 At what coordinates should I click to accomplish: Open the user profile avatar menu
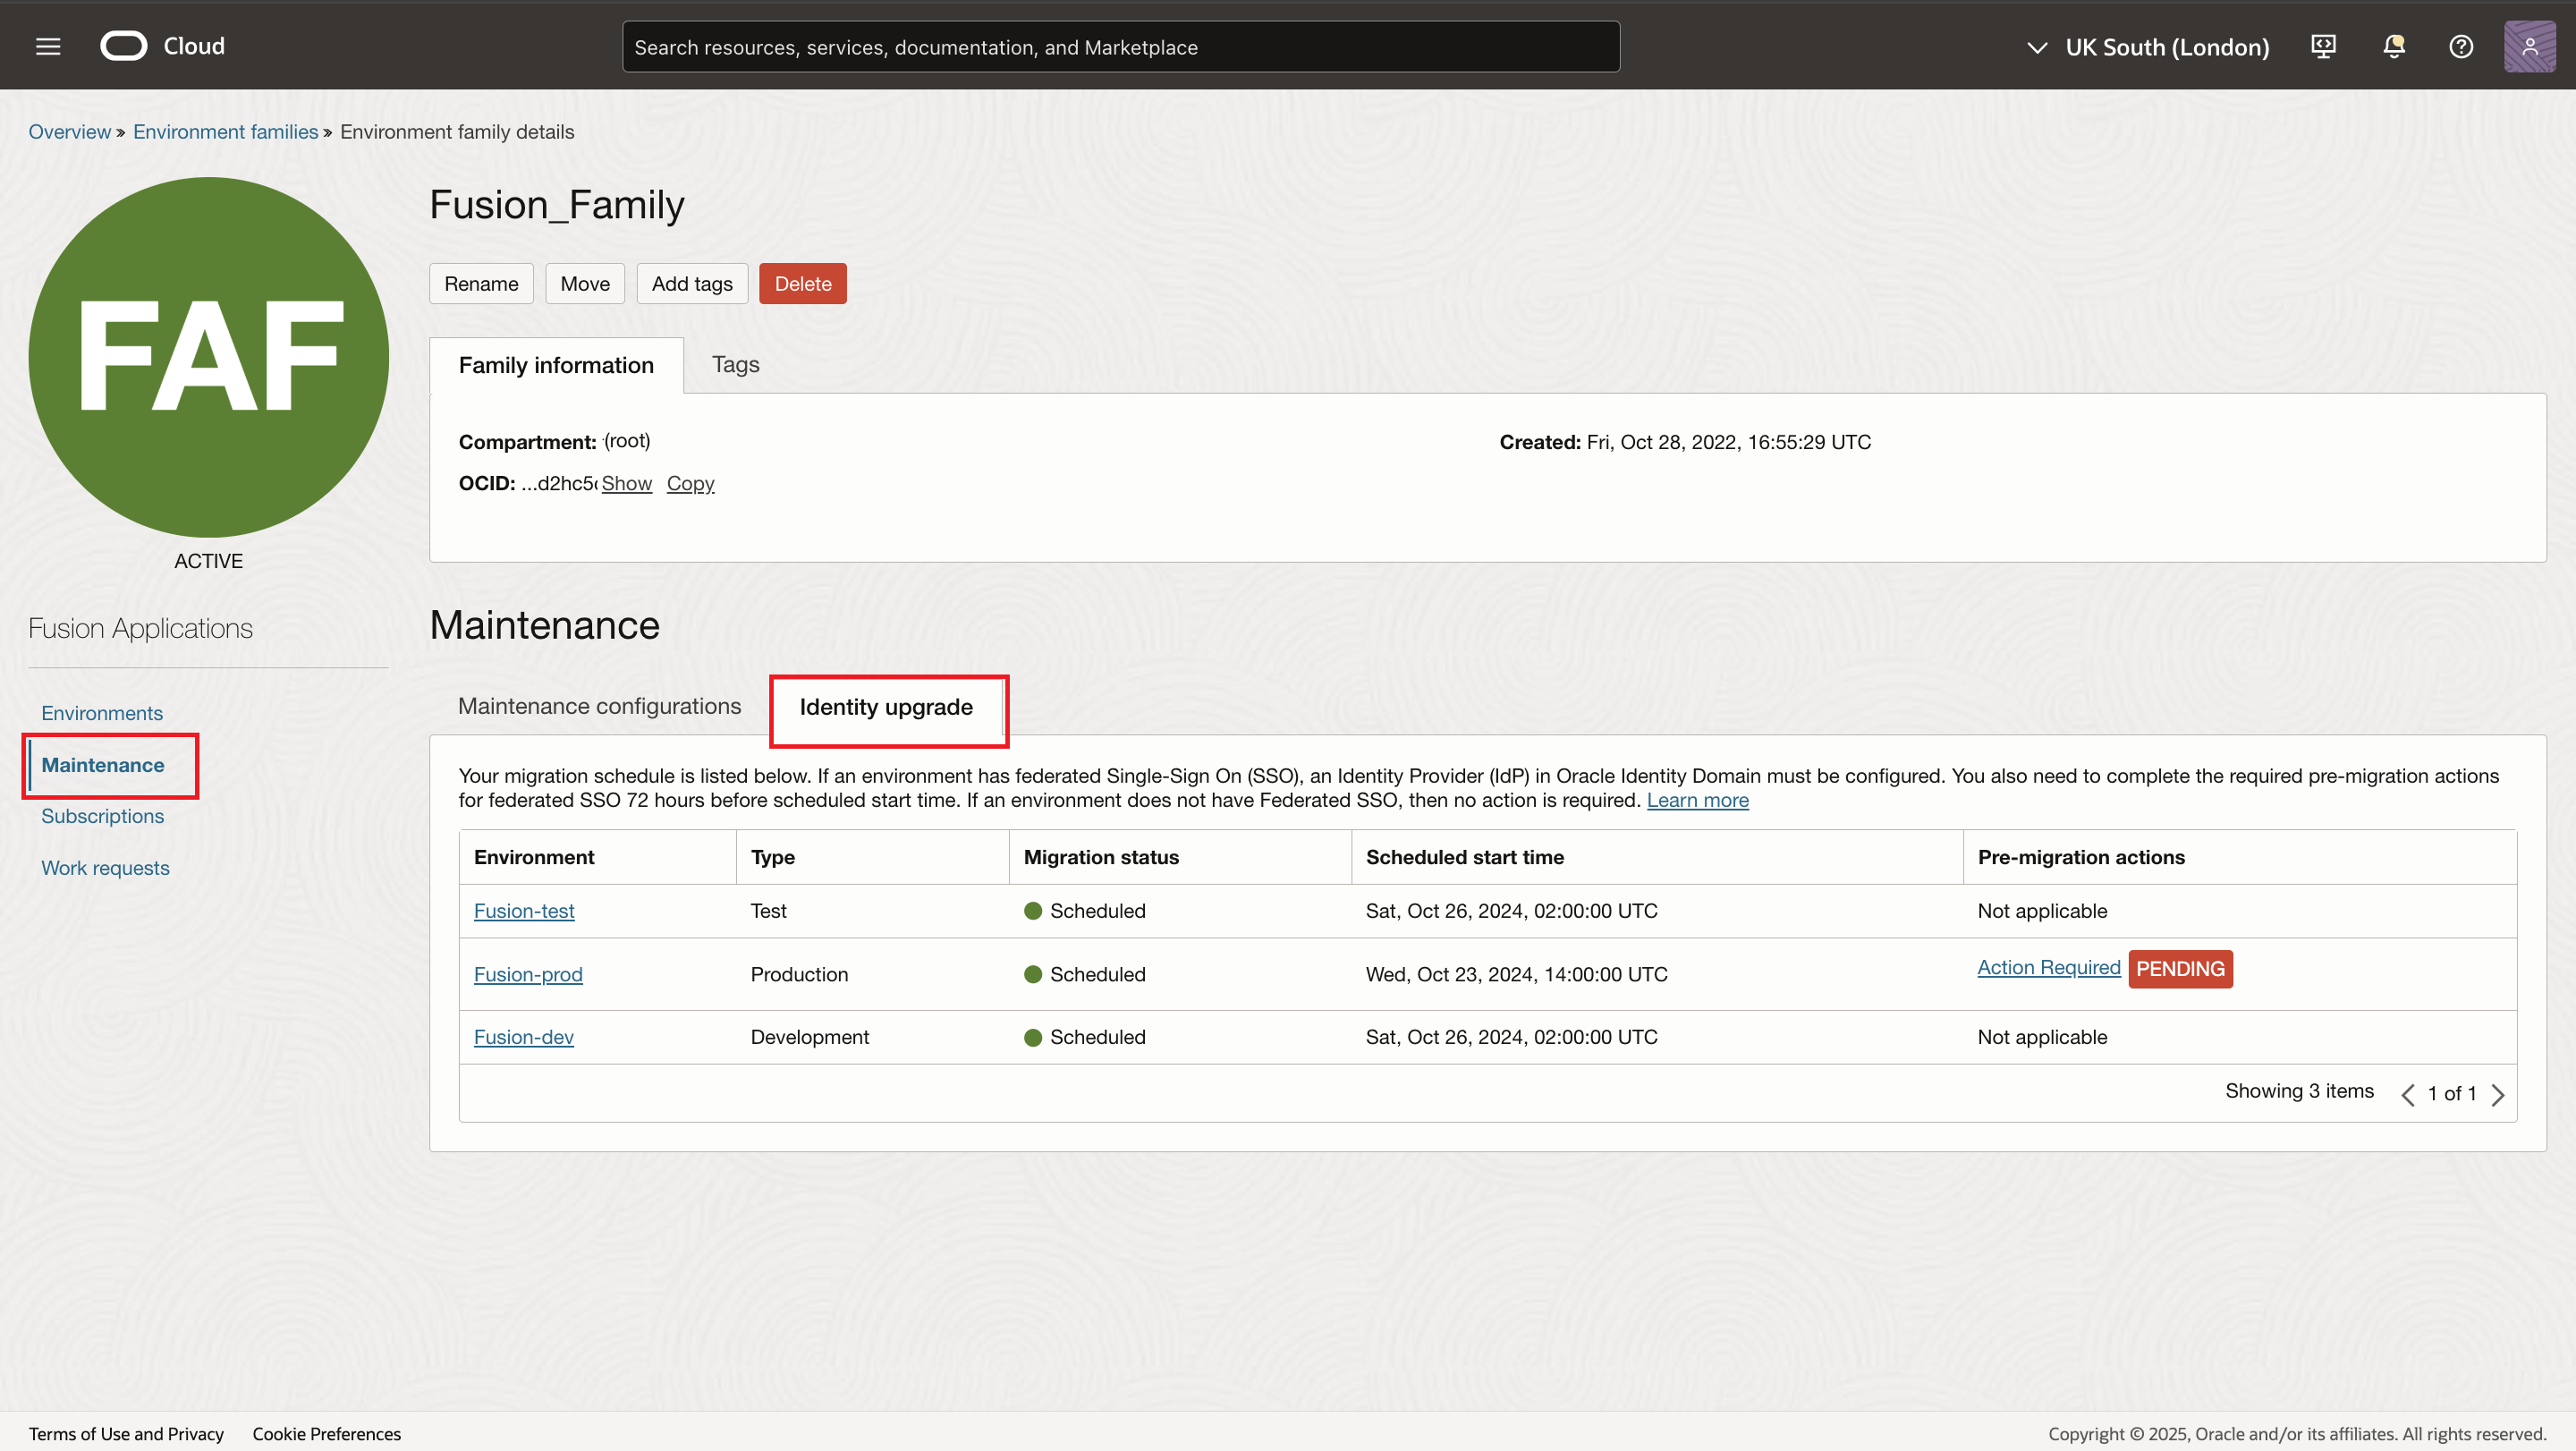[2529, 46]
